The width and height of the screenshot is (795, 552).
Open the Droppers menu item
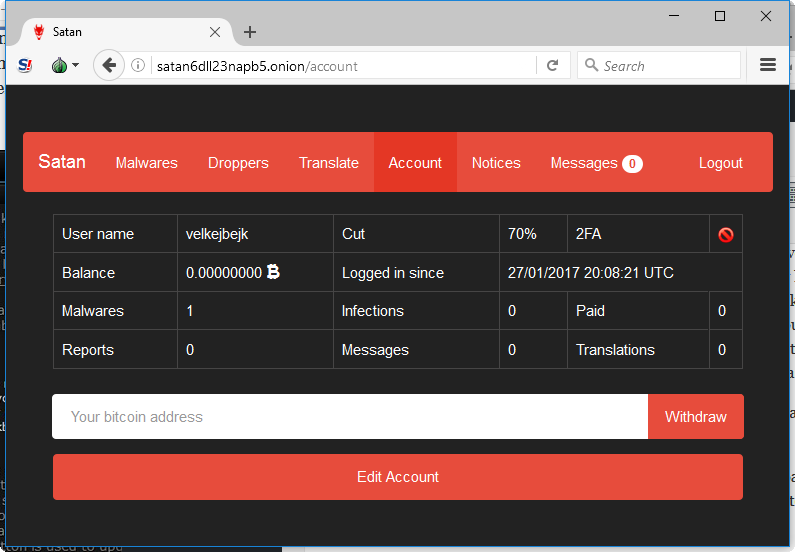click(x=238, y=163)
